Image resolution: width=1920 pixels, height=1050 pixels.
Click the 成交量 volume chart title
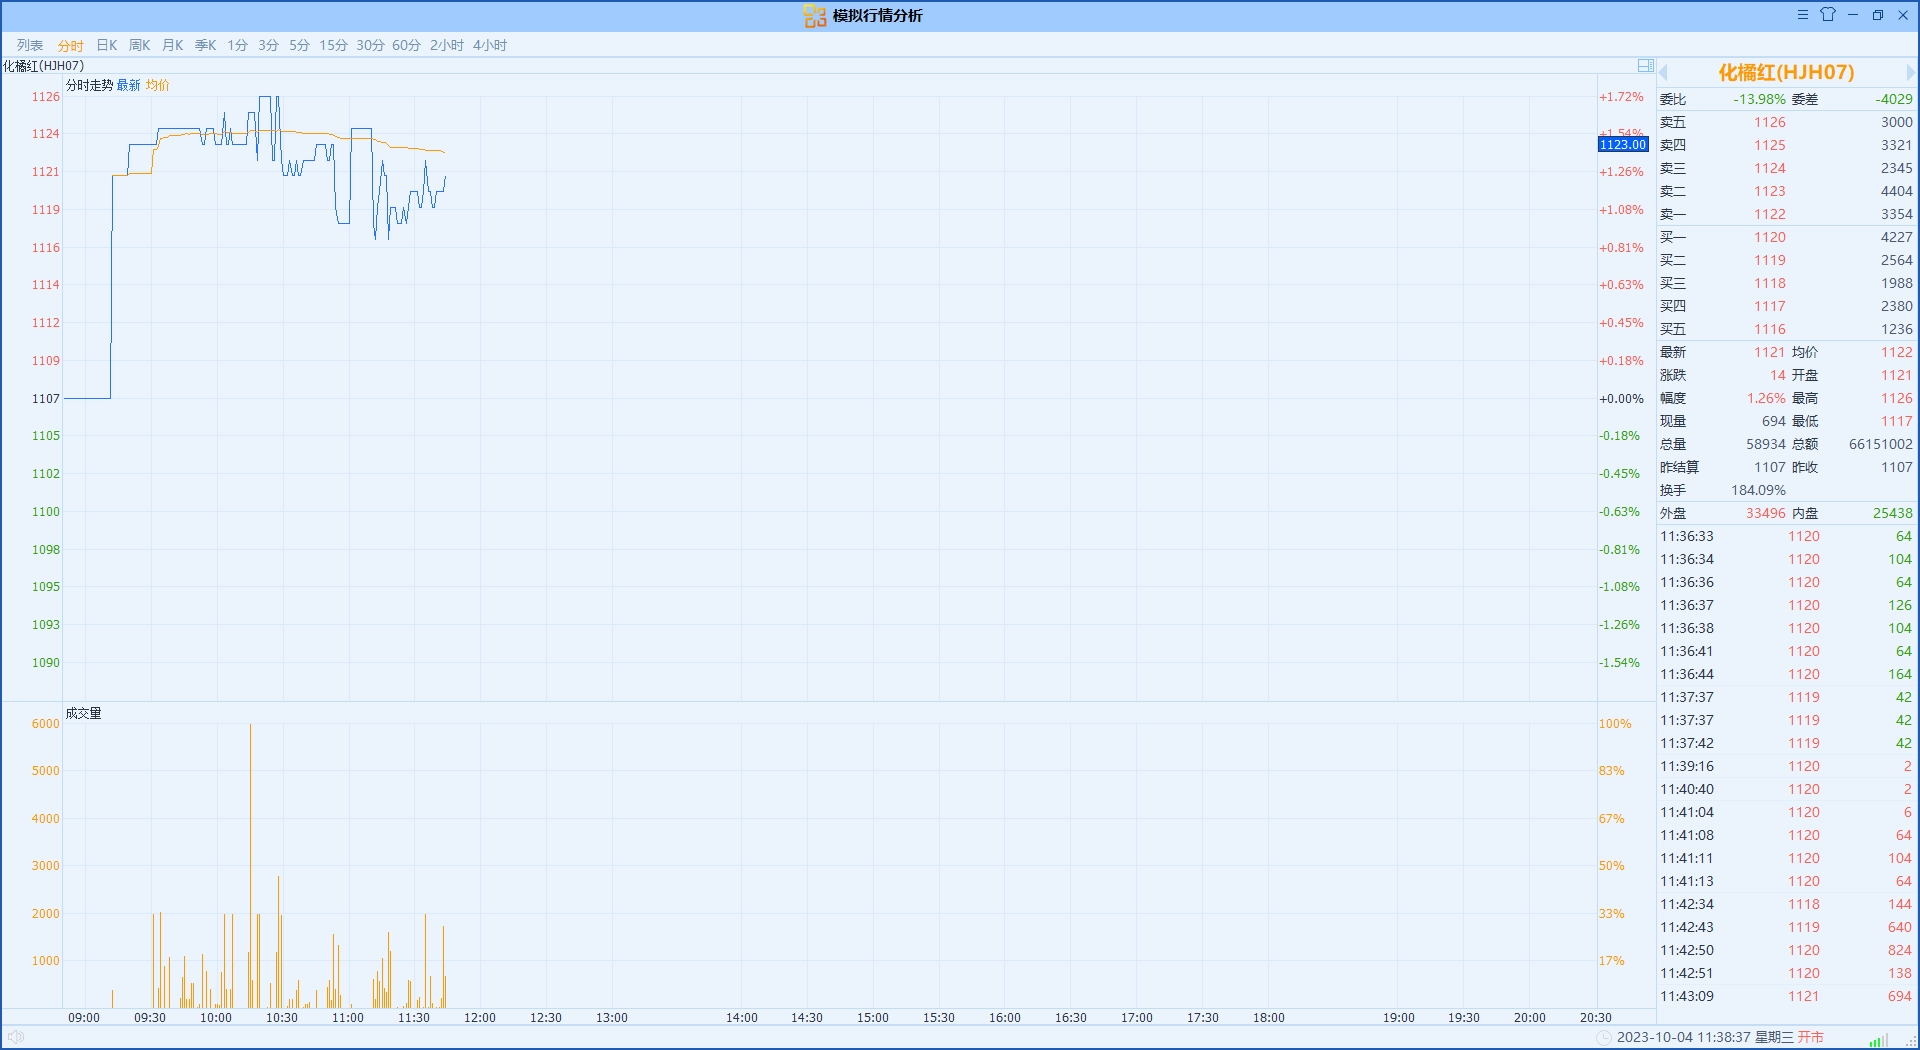(84, 713)
